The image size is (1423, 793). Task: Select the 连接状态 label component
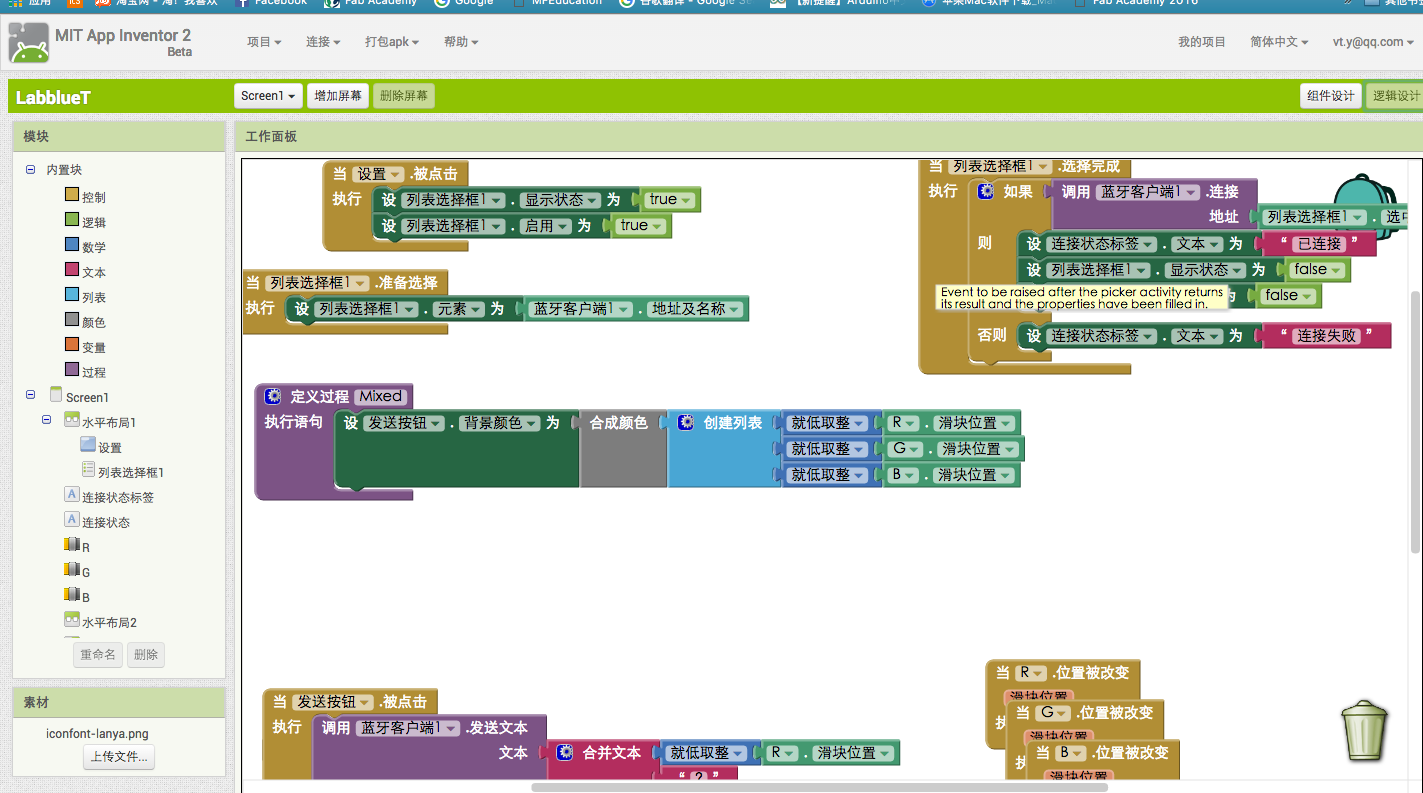(106, 522)
